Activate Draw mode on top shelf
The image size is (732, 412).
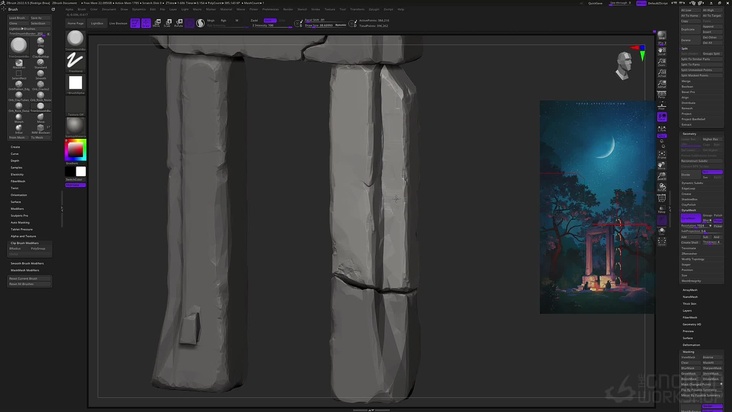[x=146, y=23]
